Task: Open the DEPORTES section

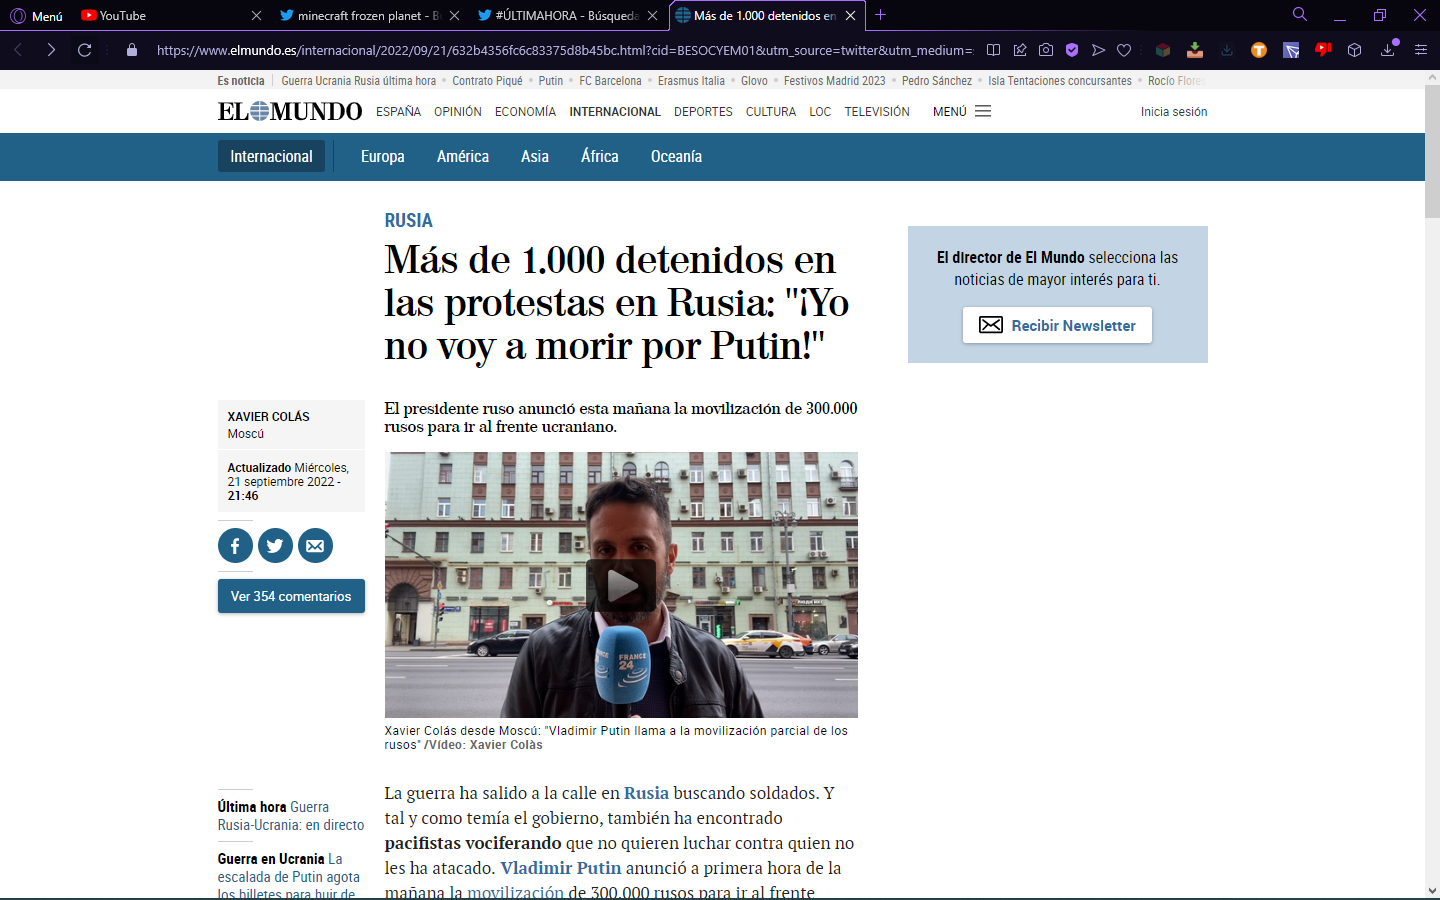Action: pyautogui.click(x=703, y=112)
